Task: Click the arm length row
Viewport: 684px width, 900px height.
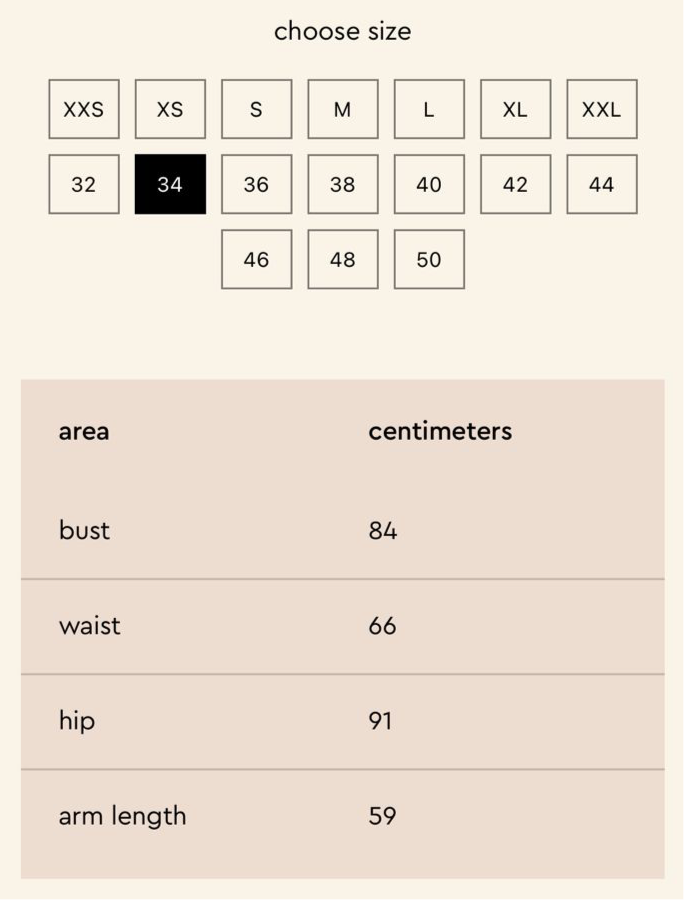Action: tap(342, 816)
